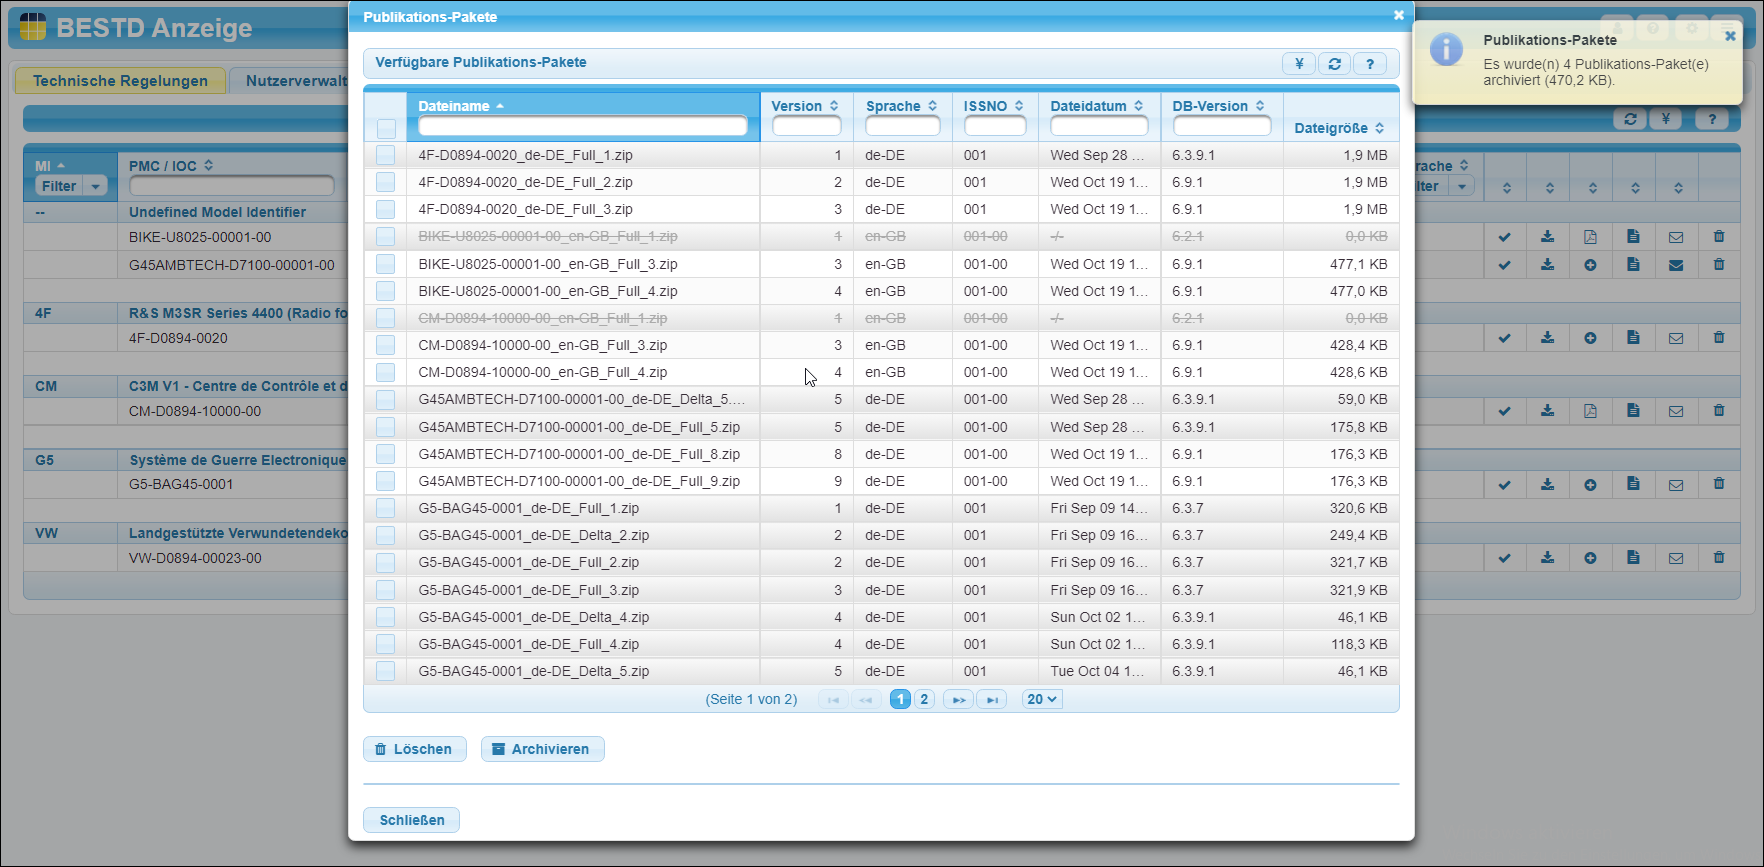
Task: Go to page 2 of the package list
Action: (924, 699)
